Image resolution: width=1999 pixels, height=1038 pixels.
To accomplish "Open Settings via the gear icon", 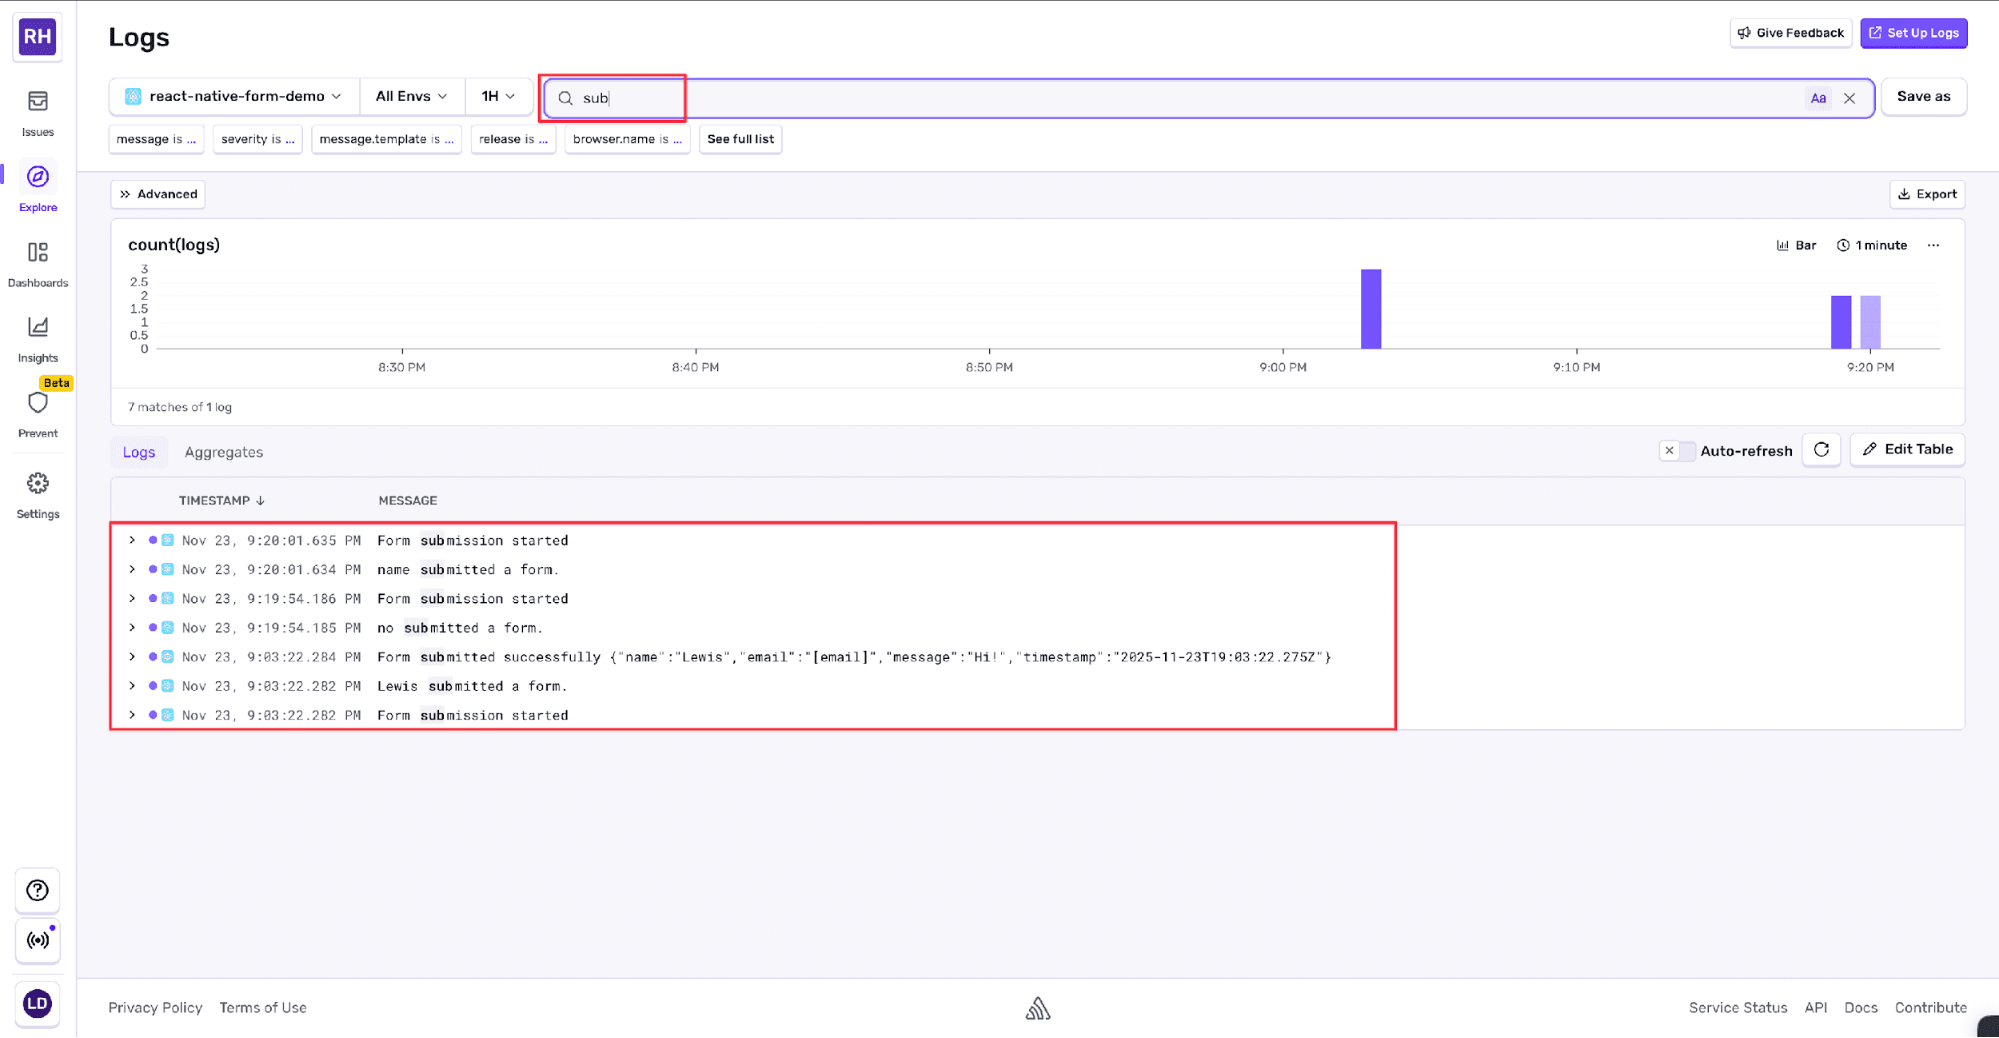I will point(38,483).
